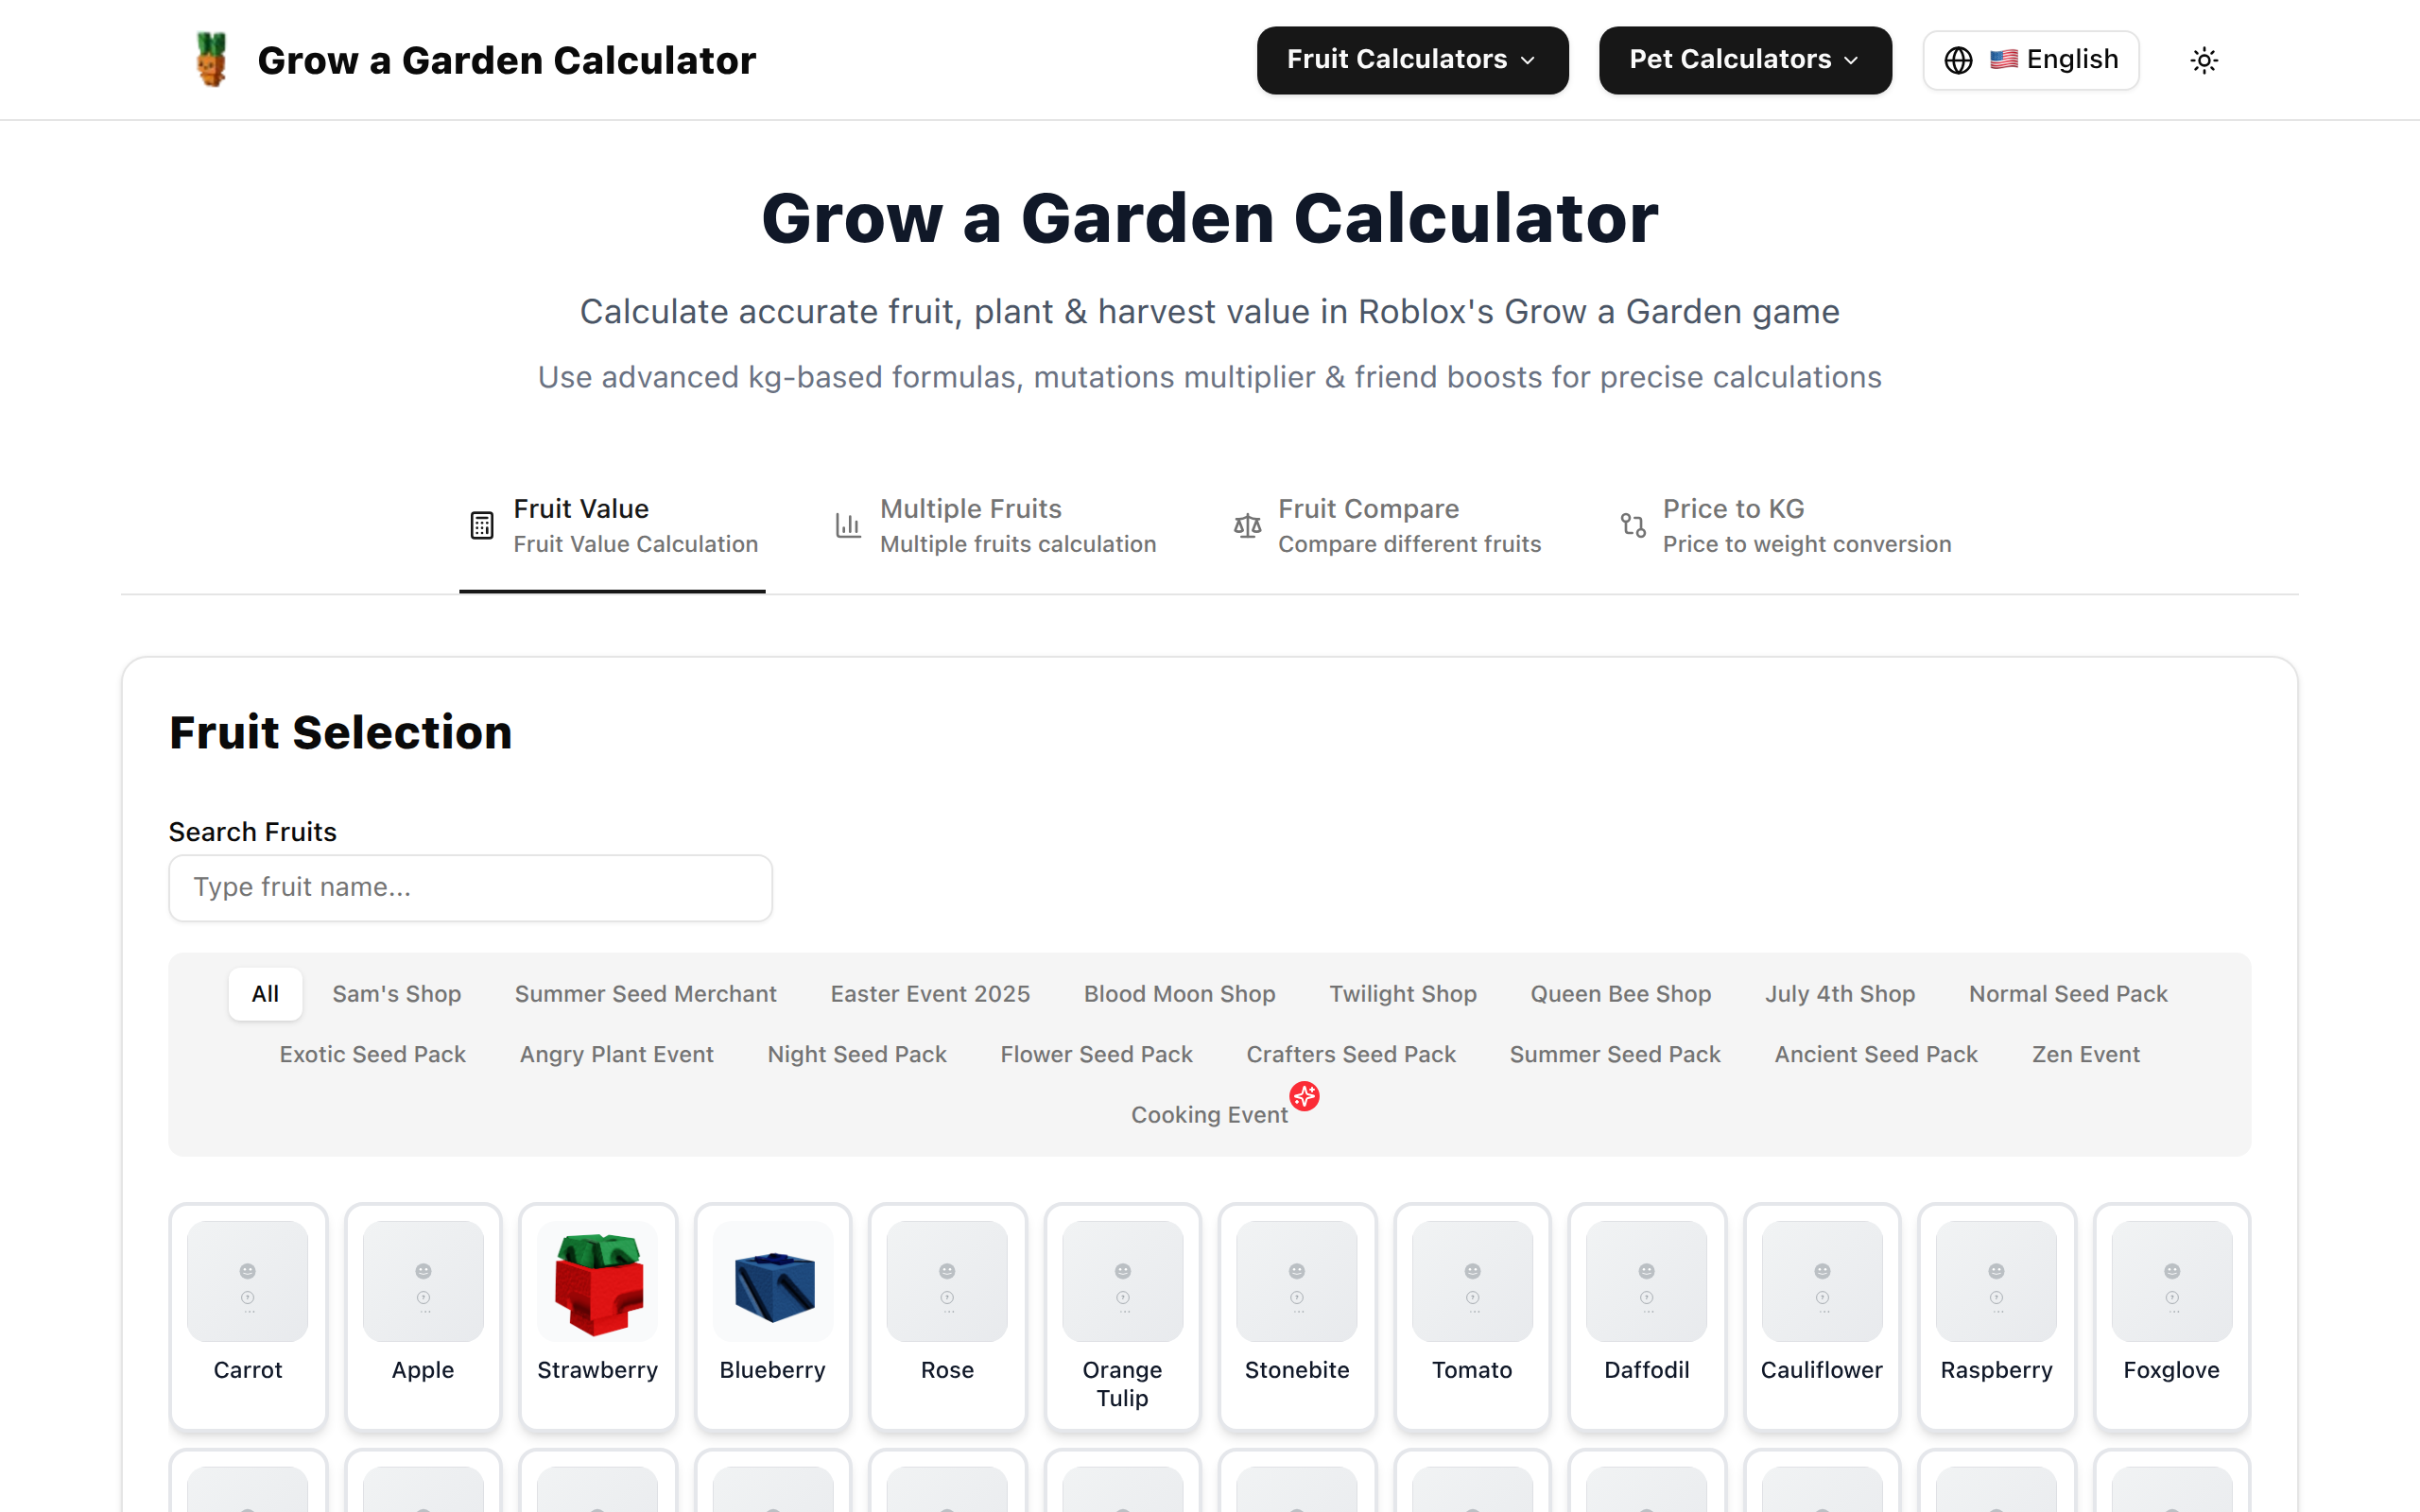
Task: Choose the Daffodil fruit card
Action: point(1647,1316)
